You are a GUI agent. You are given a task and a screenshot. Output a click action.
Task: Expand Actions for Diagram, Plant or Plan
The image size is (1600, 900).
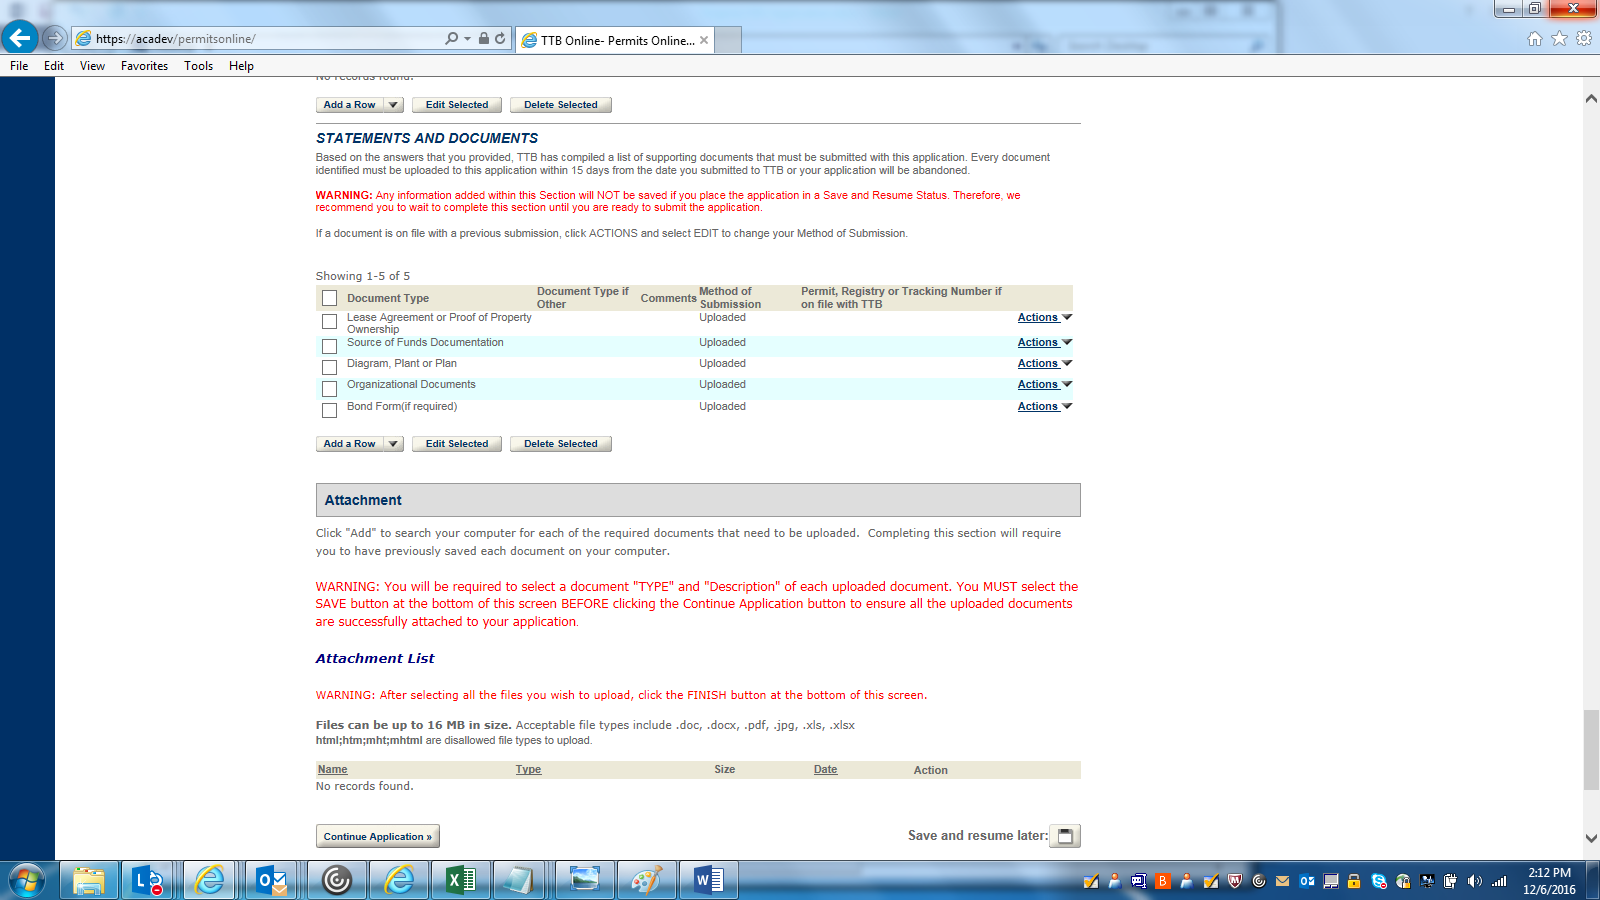tap(1045, 363)
